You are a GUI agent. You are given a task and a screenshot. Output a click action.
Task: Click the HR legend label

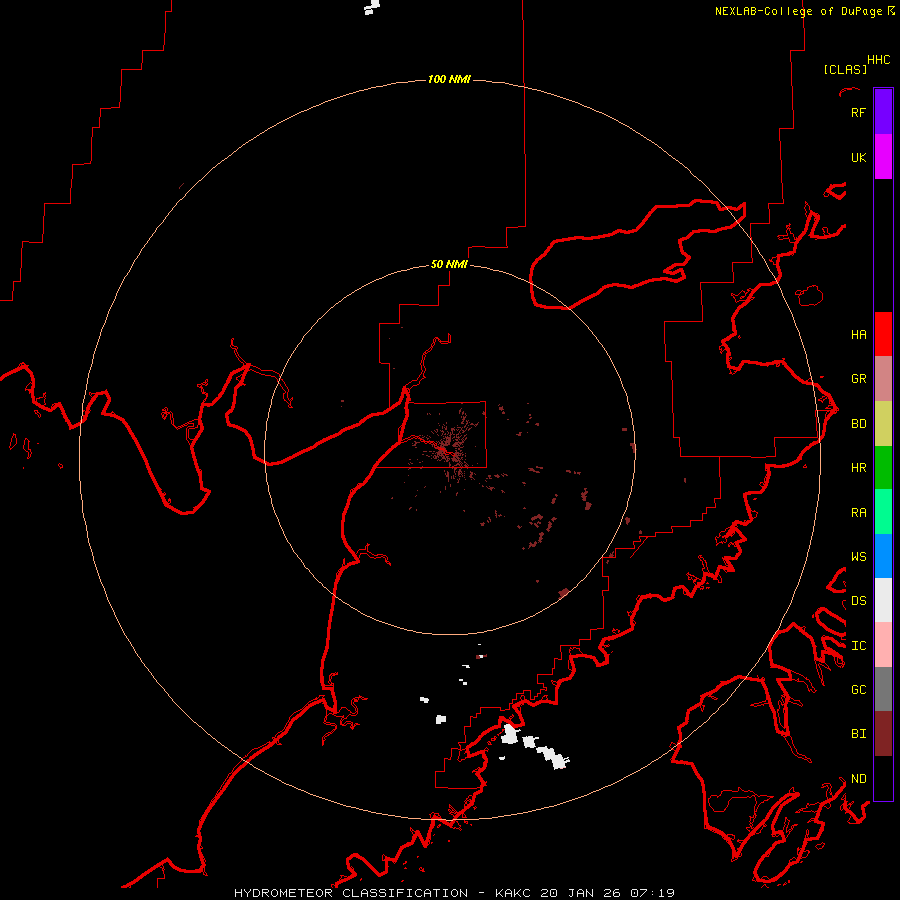tap(858, 467)
